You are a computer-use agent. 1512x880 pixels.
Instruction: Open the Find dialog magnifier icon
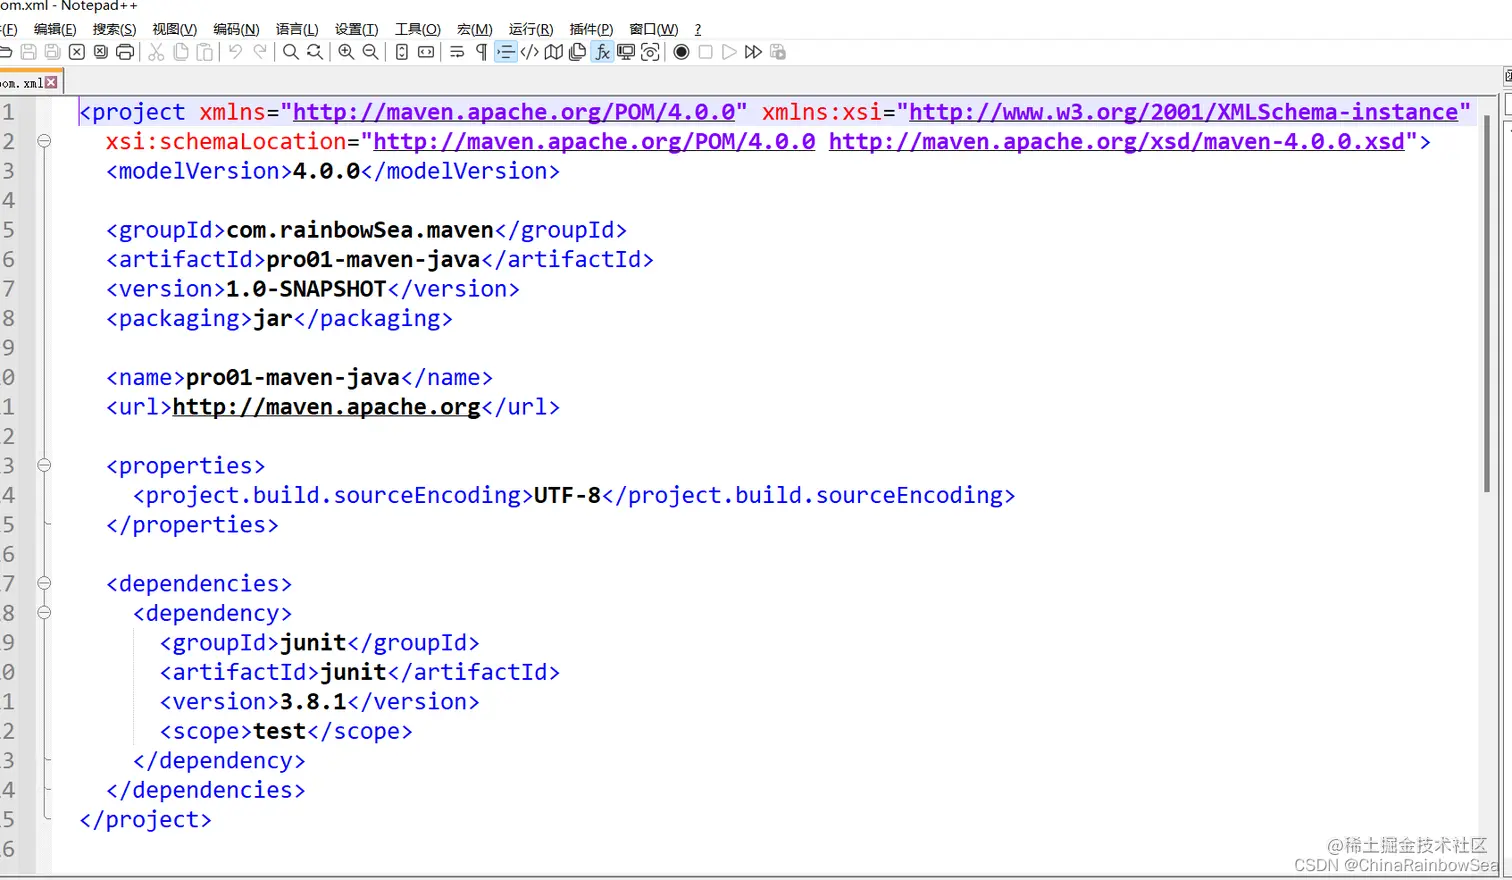(x=291, y=52)
